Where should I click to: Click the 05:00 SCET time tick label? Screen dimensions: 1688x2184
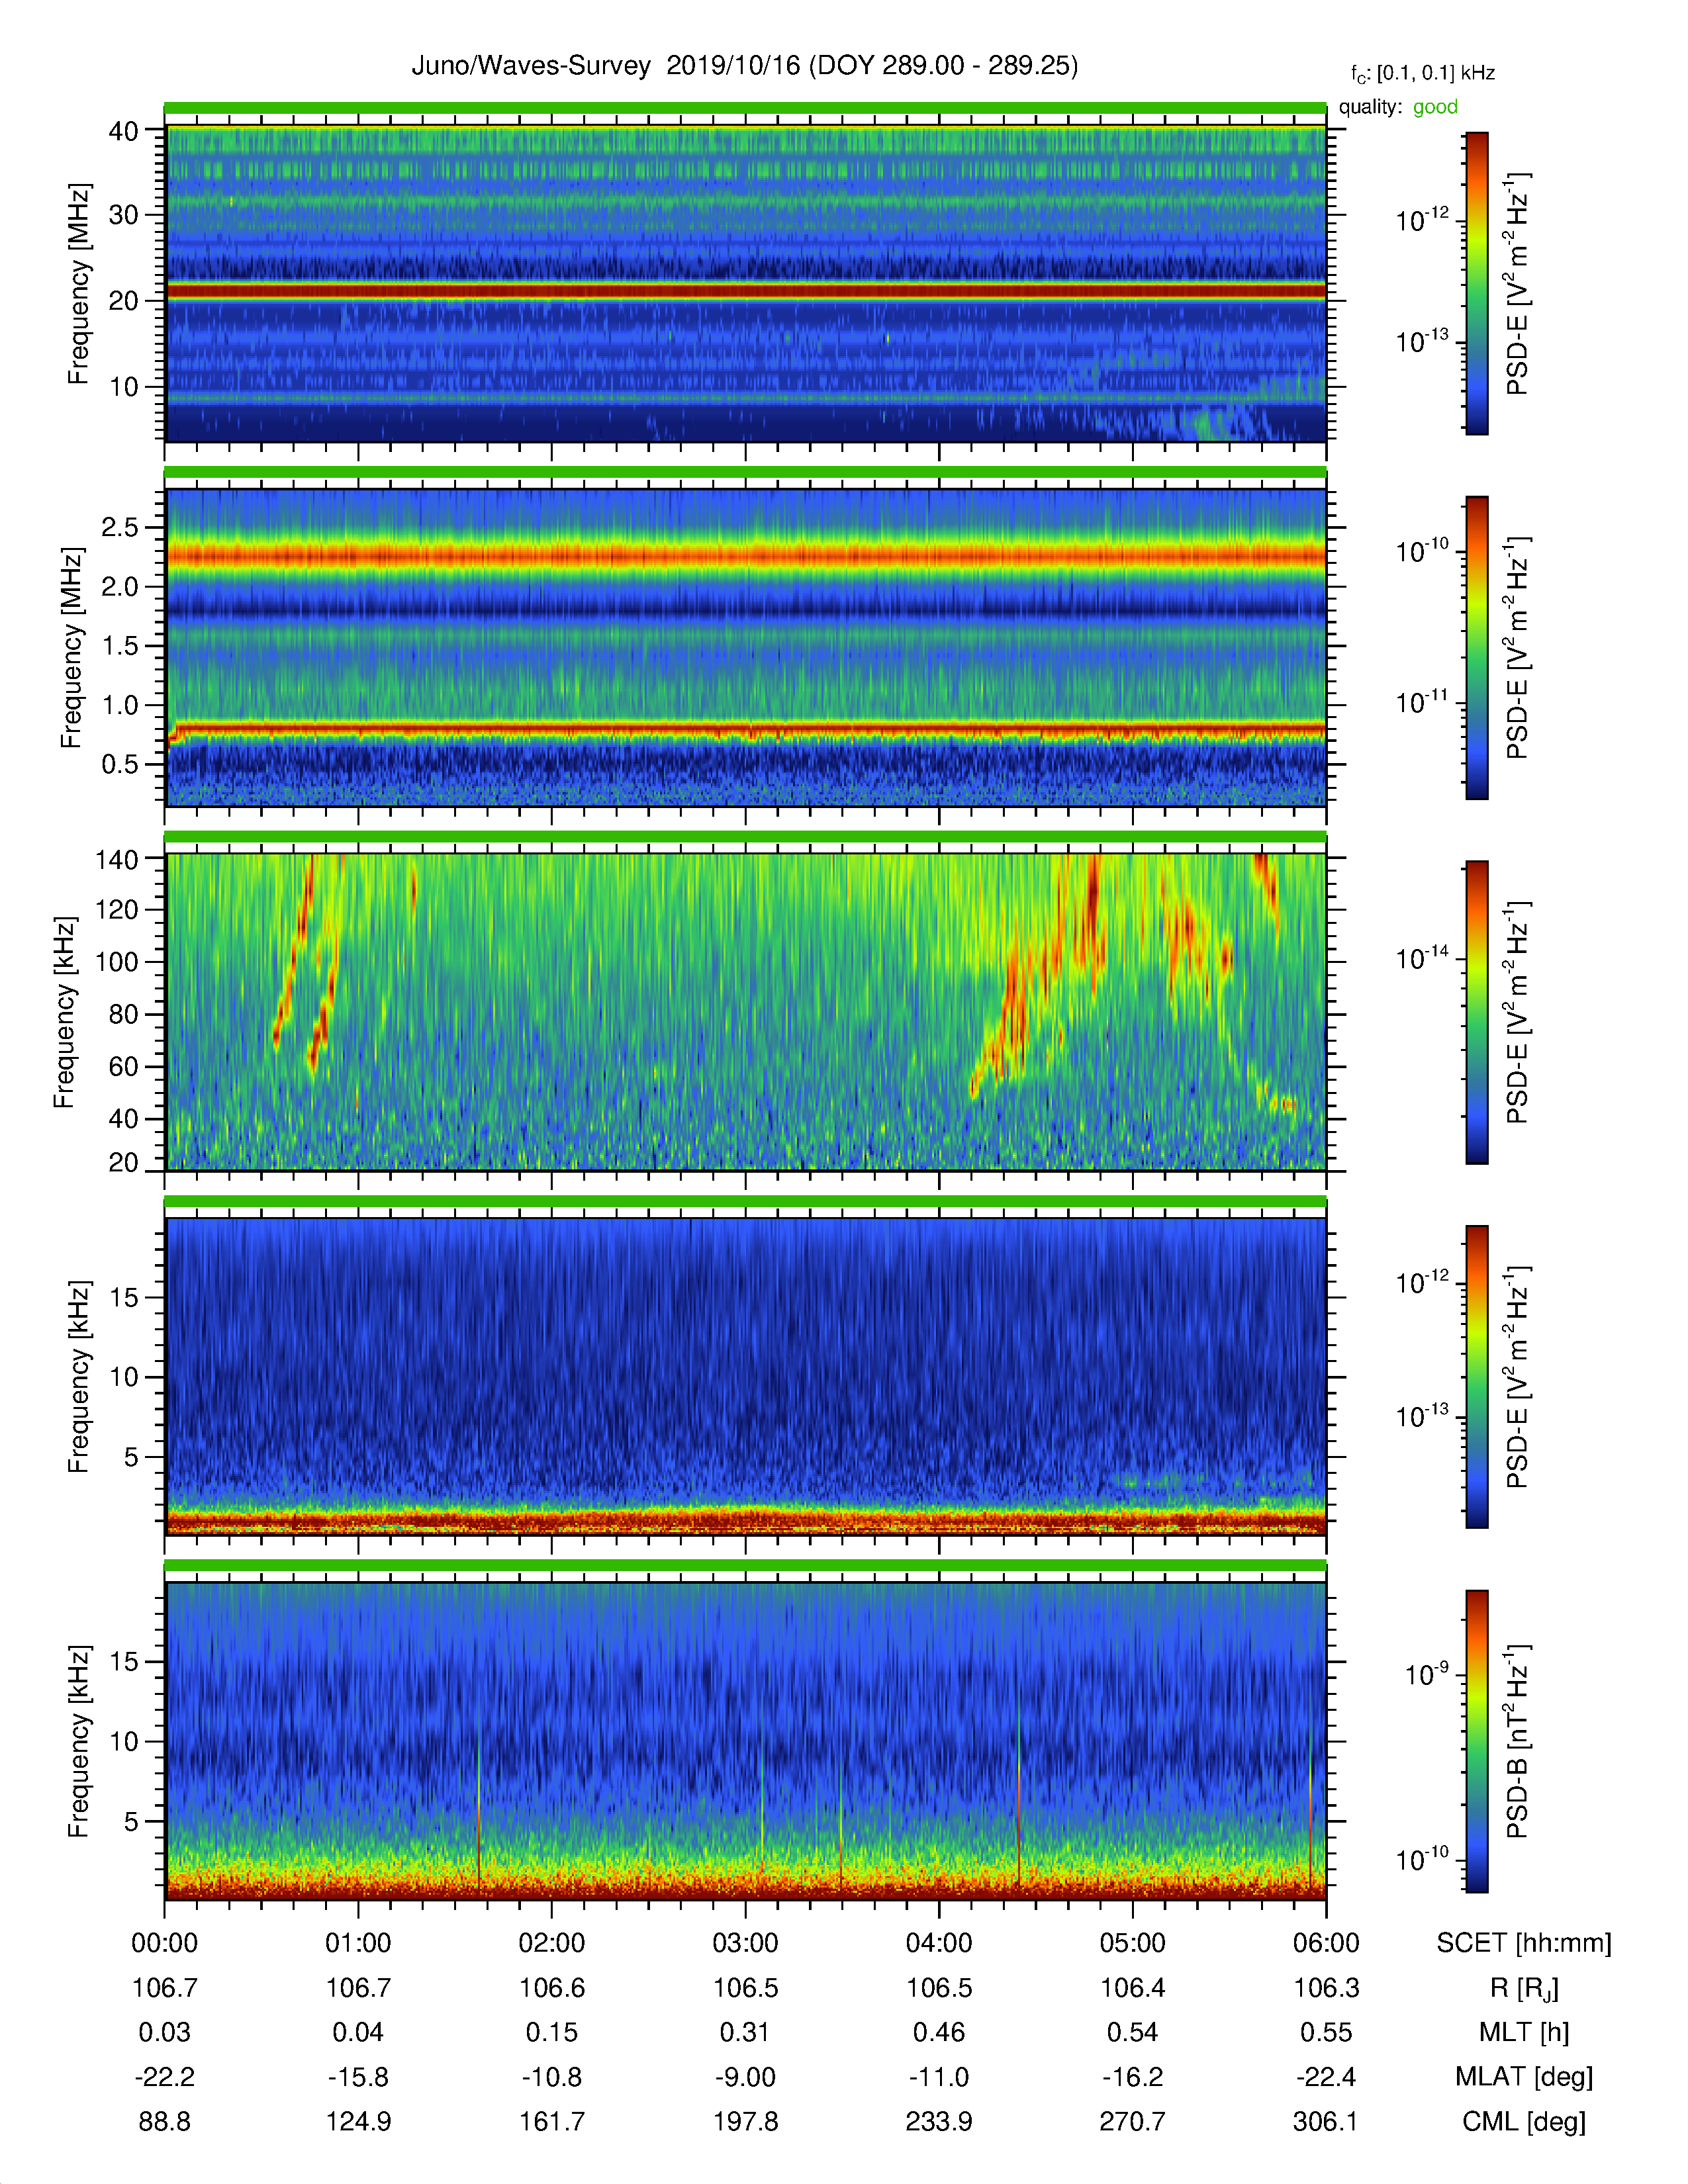[1132, 1943]
